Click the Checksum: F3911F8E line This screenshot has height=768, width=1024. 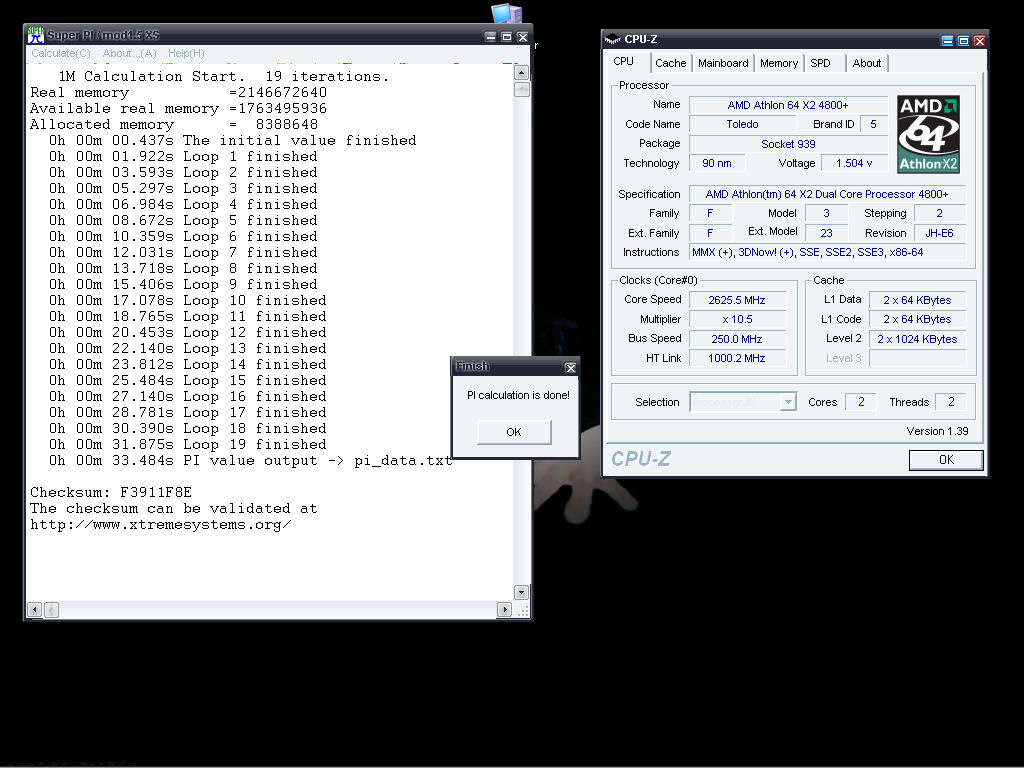click(x=111, y=492)
